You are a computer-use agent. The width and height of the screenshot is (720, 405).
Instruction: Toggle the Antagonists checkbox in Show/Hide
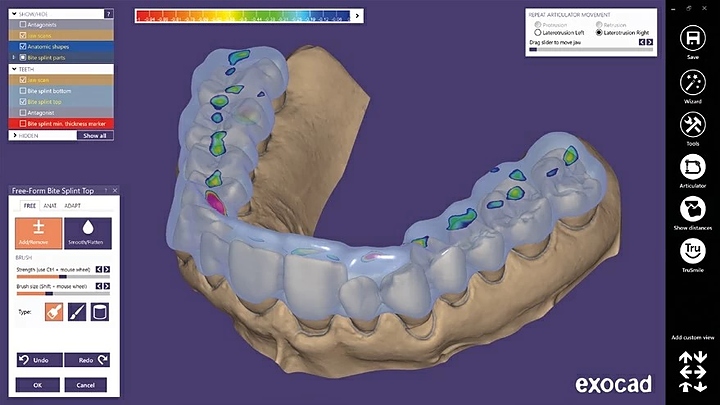(23, 24)
